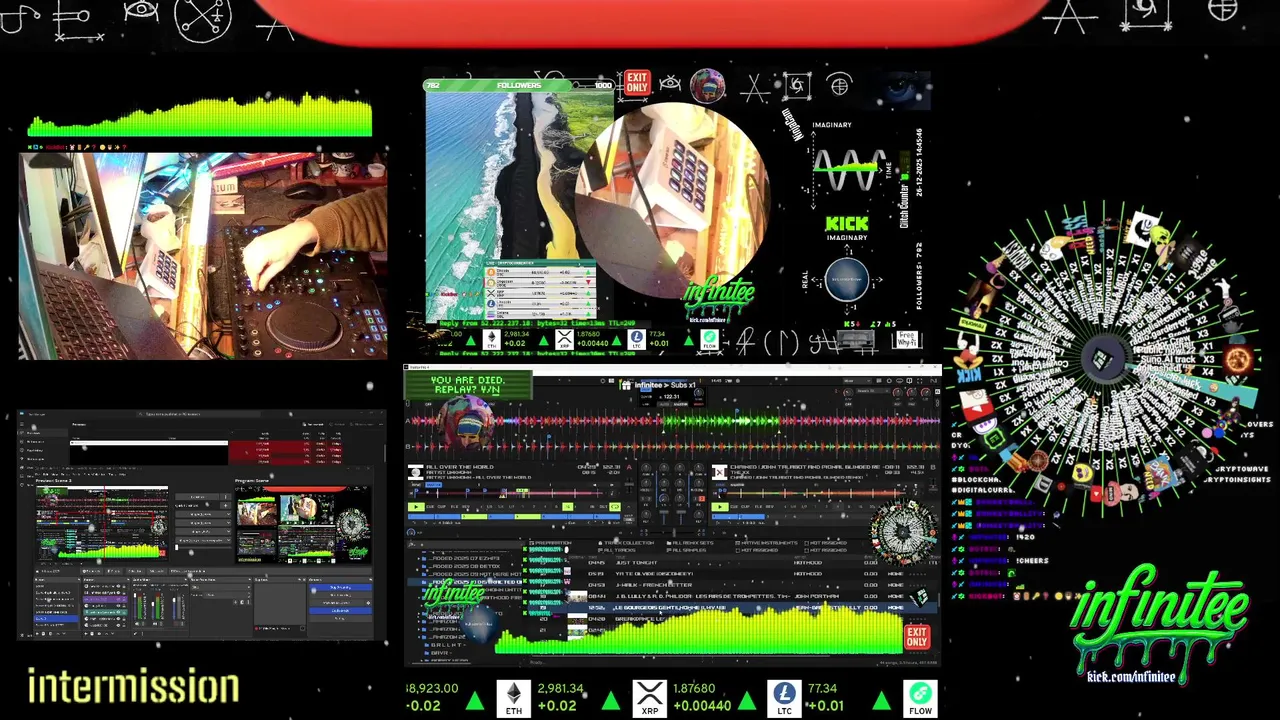Open Settings button in OBS Controls dock
Screen dimensions: 1280x720
pos(340,618)
